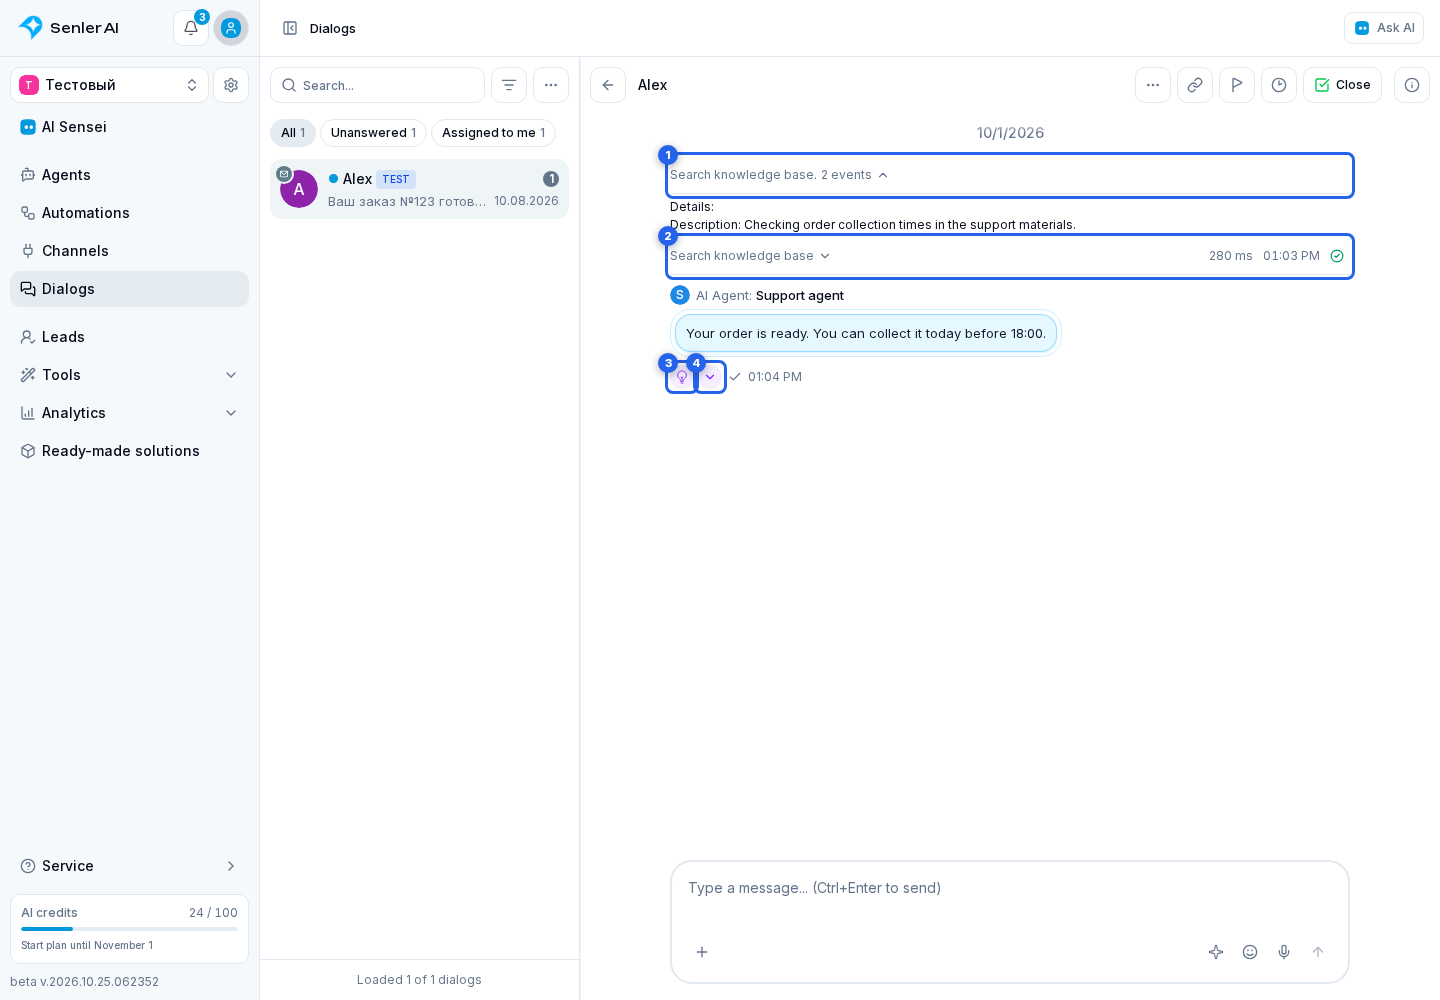
Task: Open the Leads section
Action: click(129, 337)
